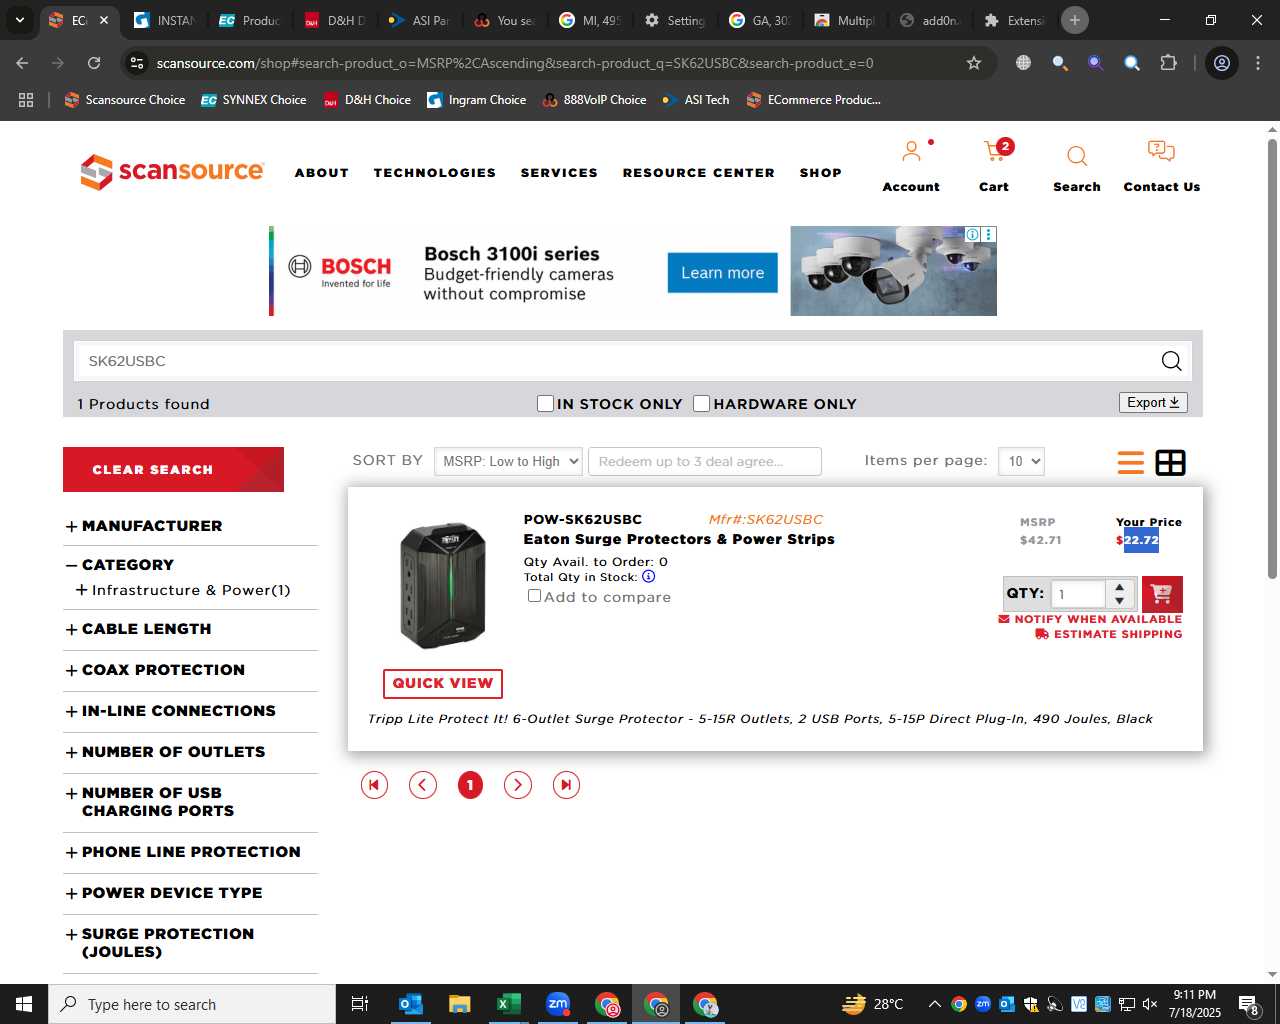The width and height of the screenshot is (1280, 1024).
Task: Switch to the D&H browser tab
Action: [x=337, y=20]
